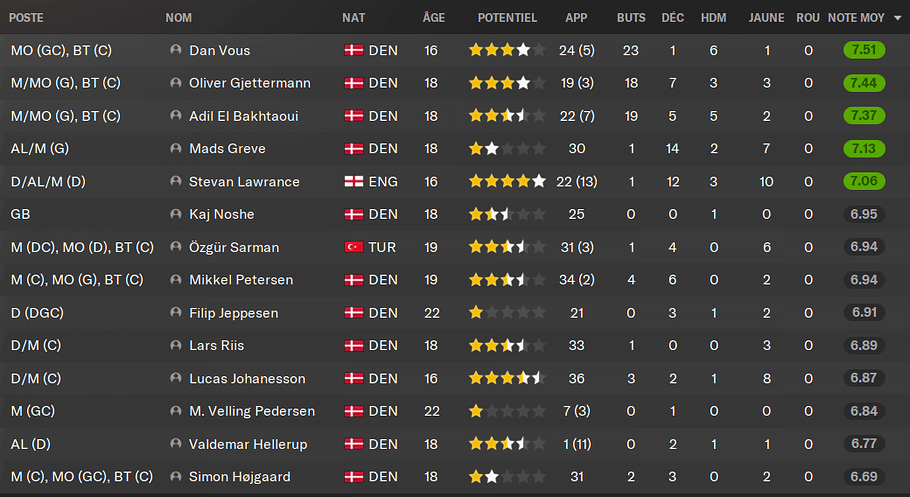Click the 7.51 rating badge for Dan Vous
910x497 pixels.
click(864, 50)
